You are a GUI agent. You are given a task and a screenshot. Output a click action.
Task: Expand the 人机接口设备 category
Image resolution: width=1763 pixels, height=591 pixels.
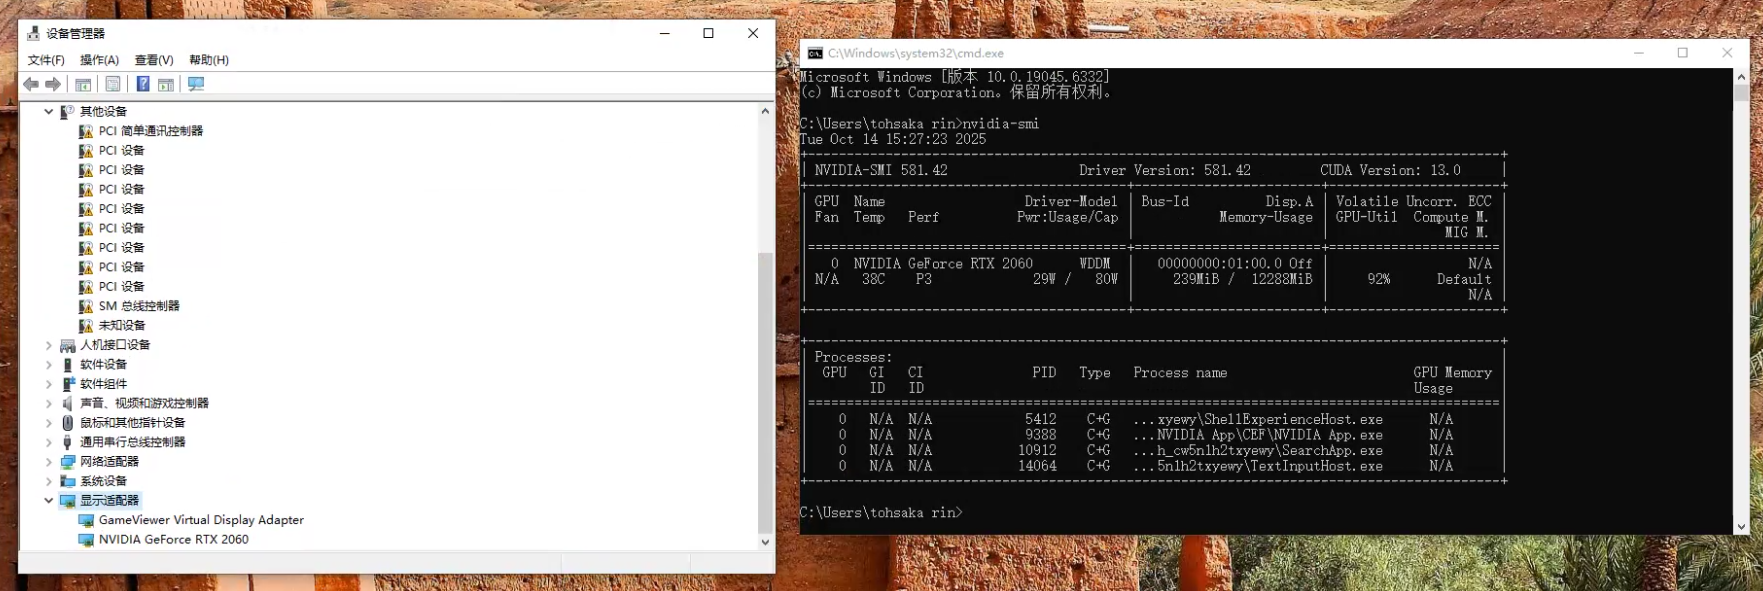(x=48, y=345)
